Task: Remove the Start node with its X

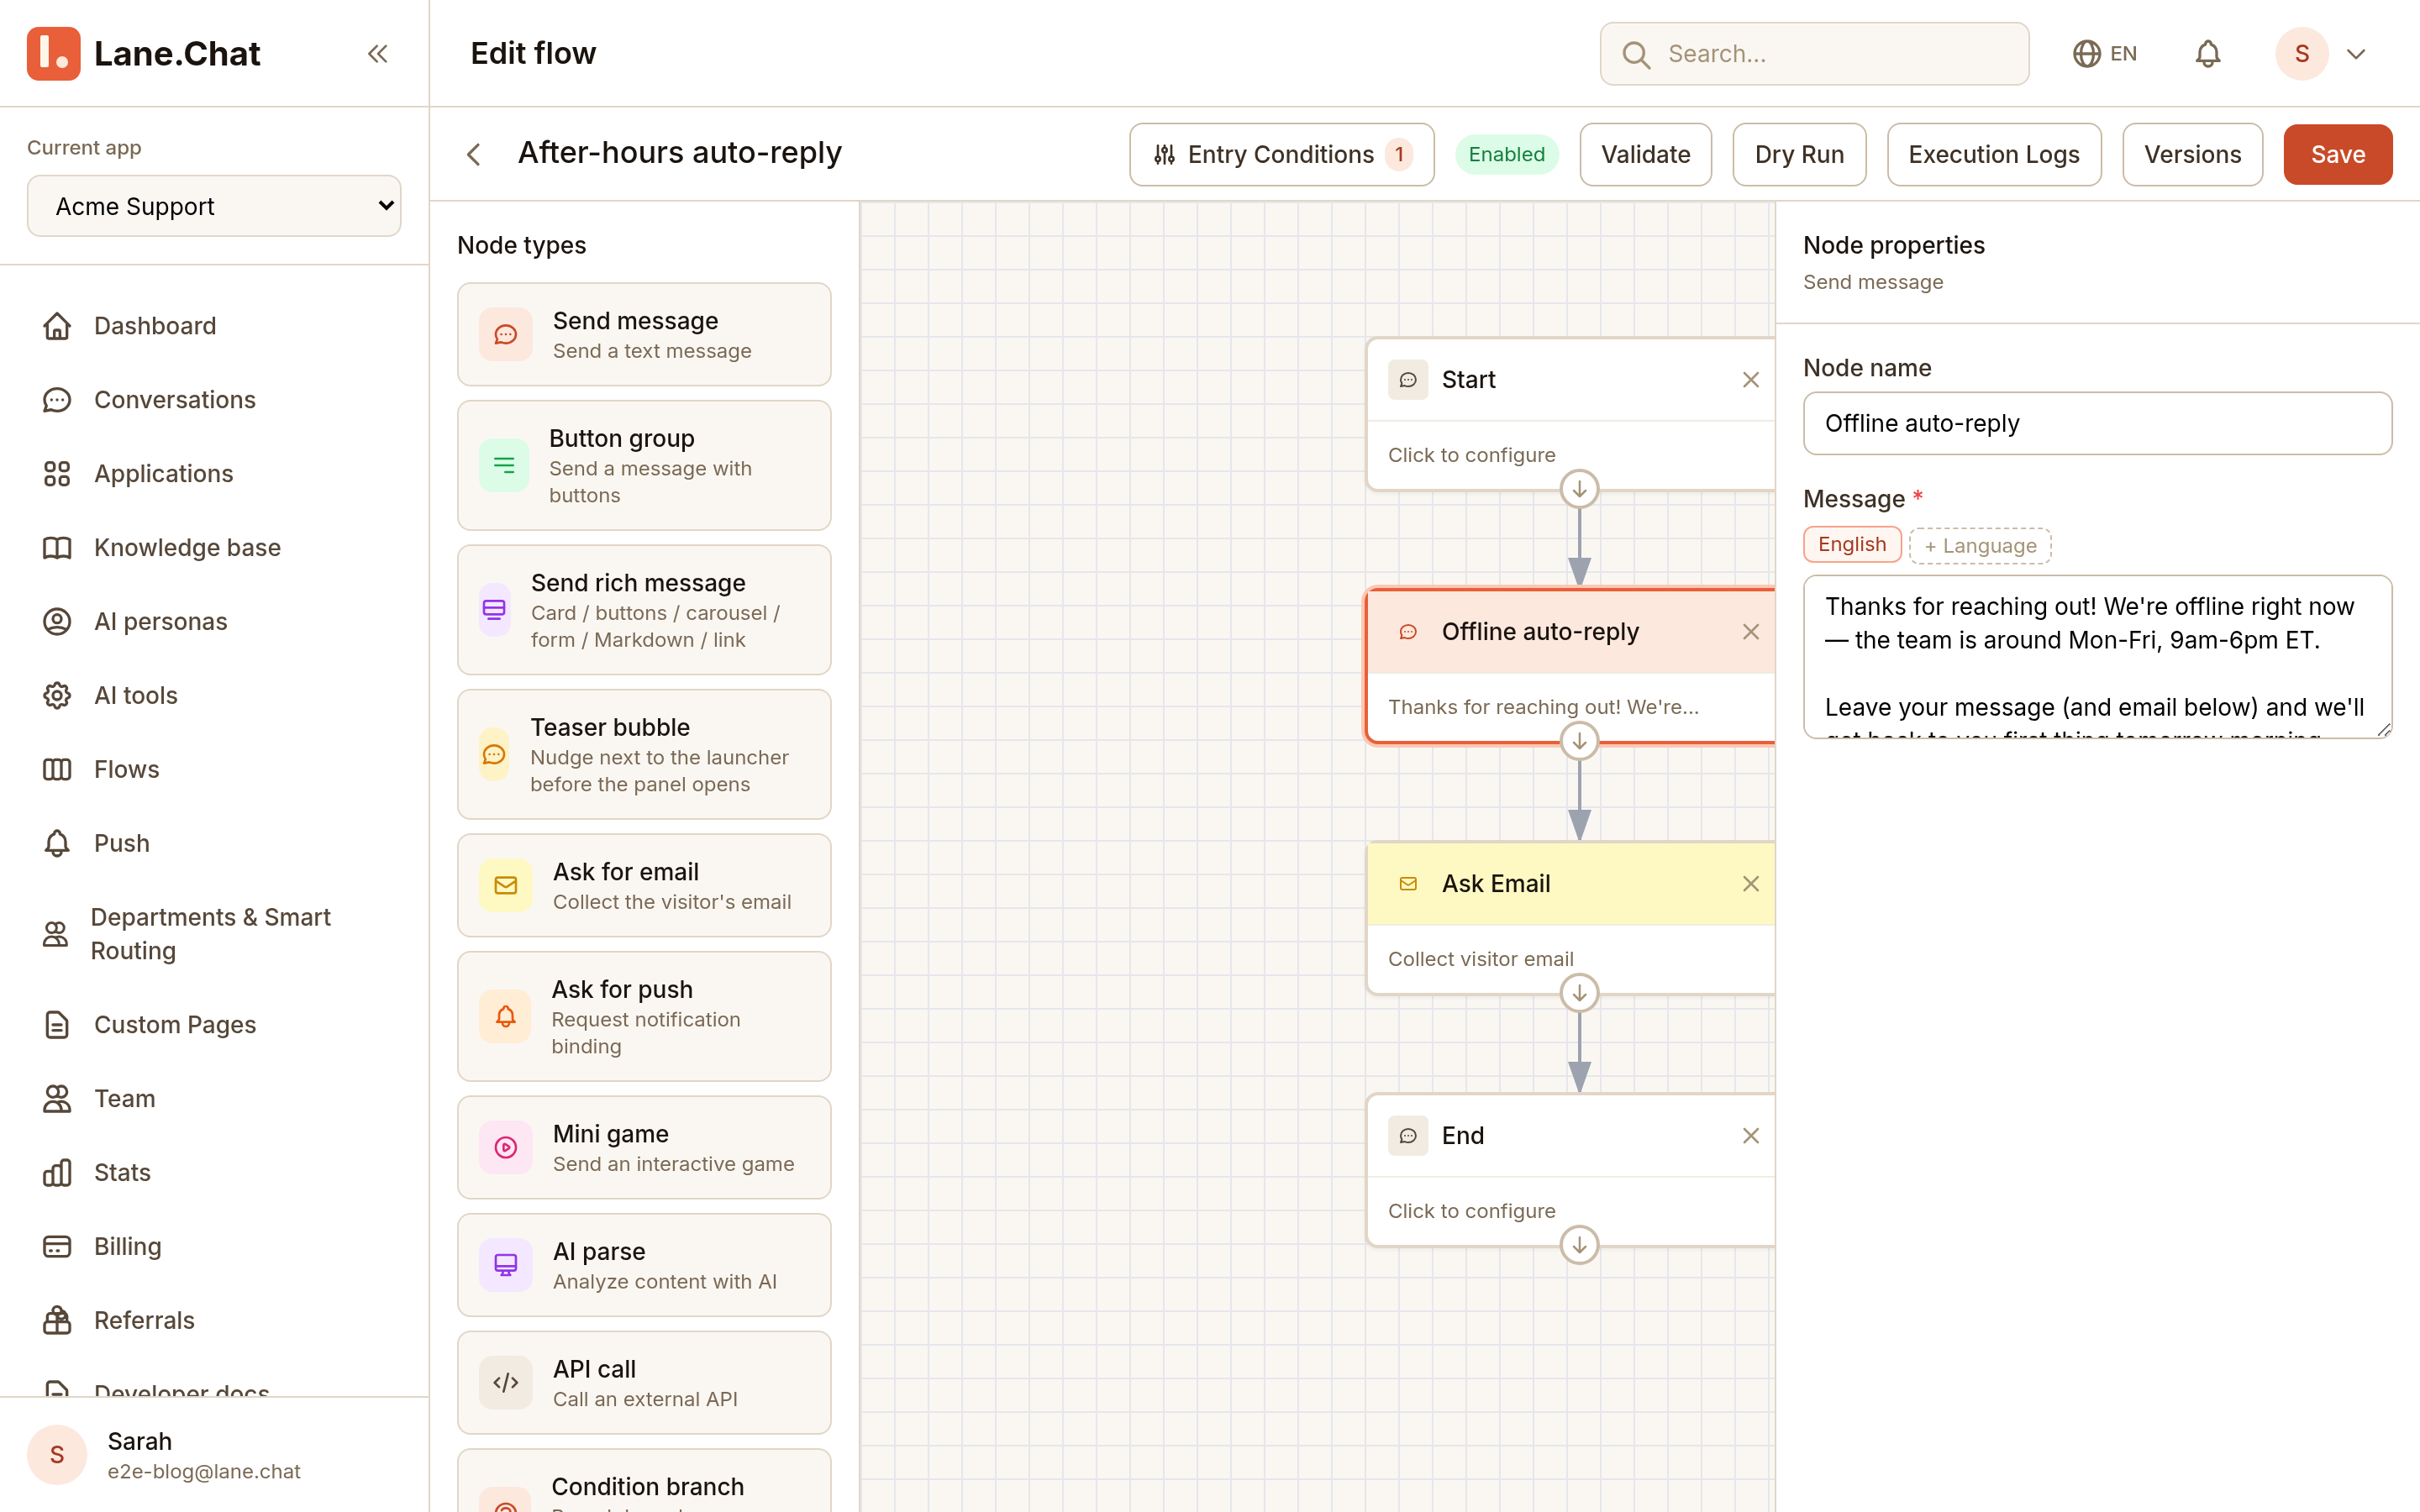Action: click(1750, 380)
